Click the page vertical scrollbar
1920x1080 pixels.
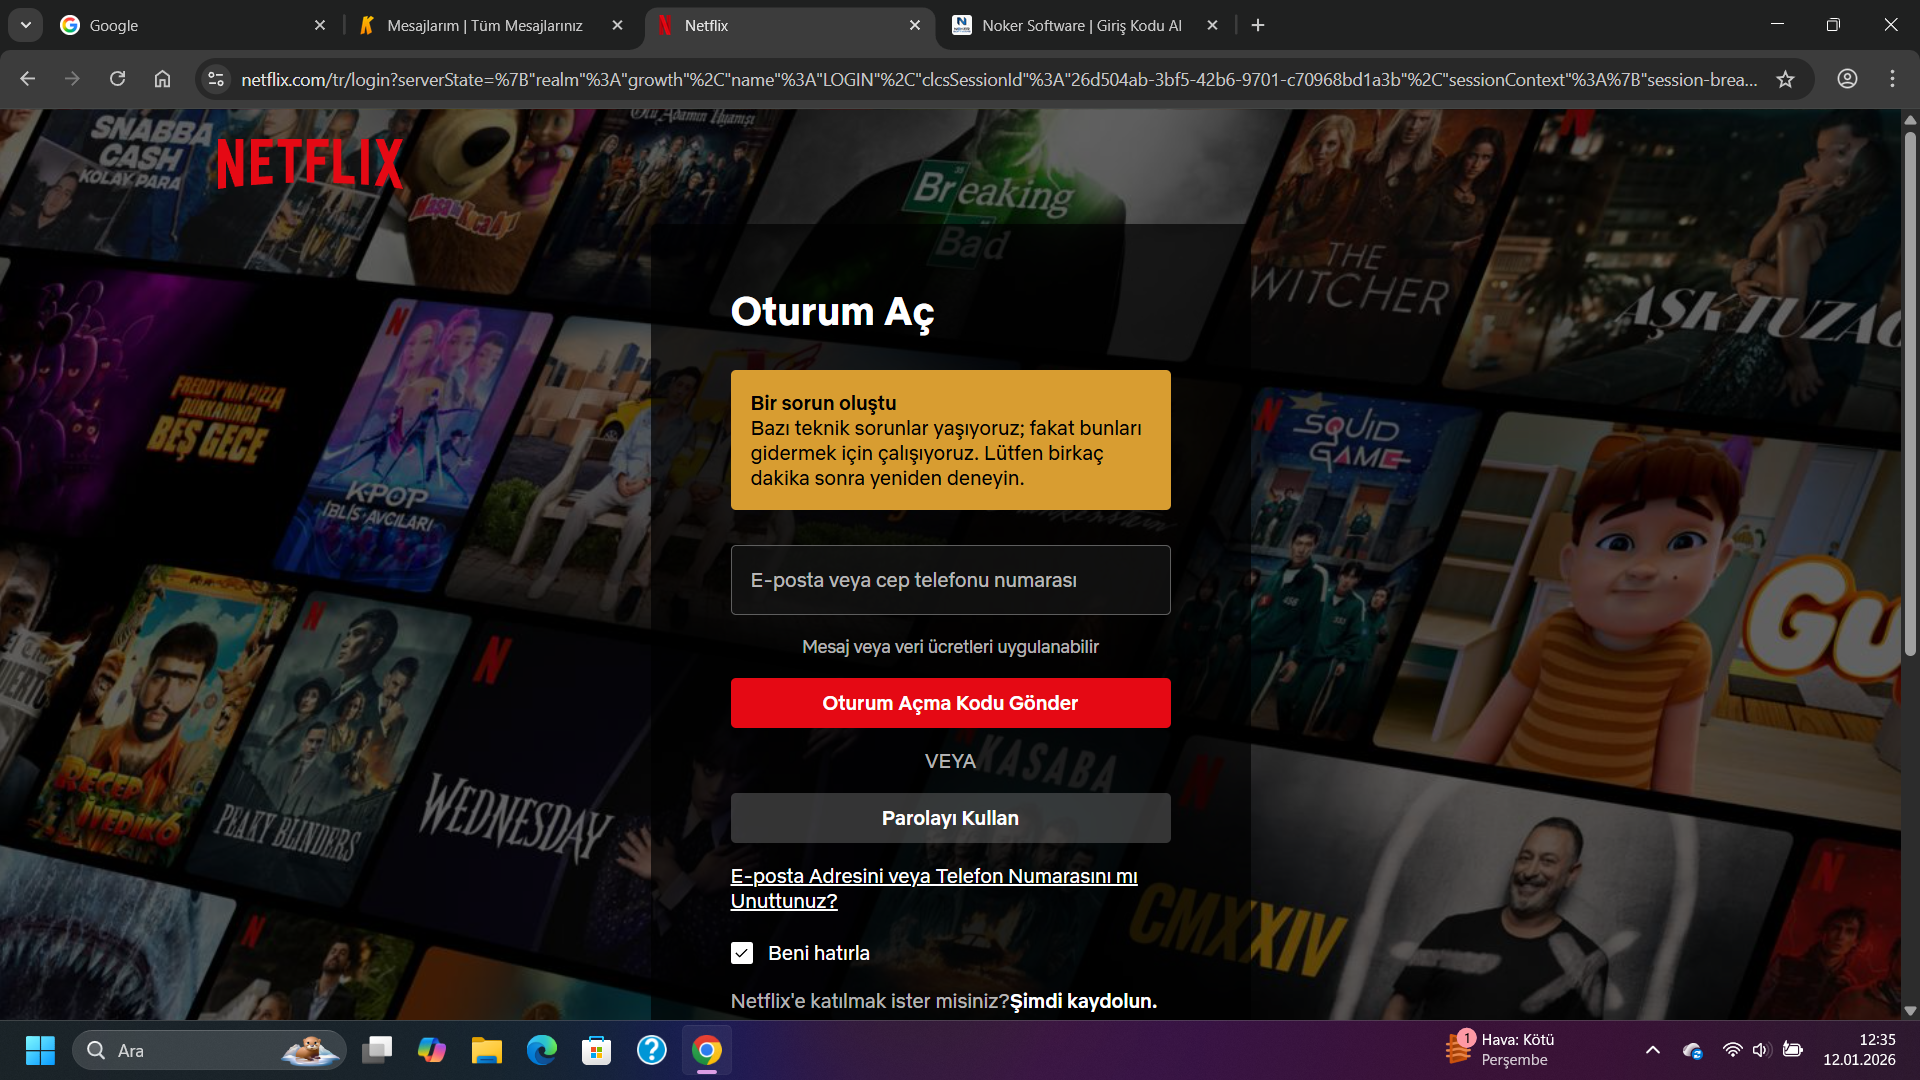click(x=1910, y=394)
